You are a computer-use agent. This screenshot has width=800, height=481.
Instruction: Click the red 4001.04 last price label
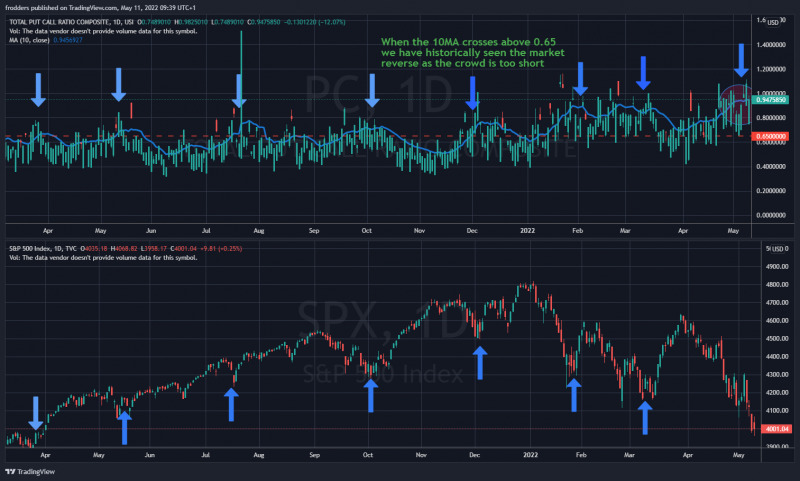coord(776,429)
